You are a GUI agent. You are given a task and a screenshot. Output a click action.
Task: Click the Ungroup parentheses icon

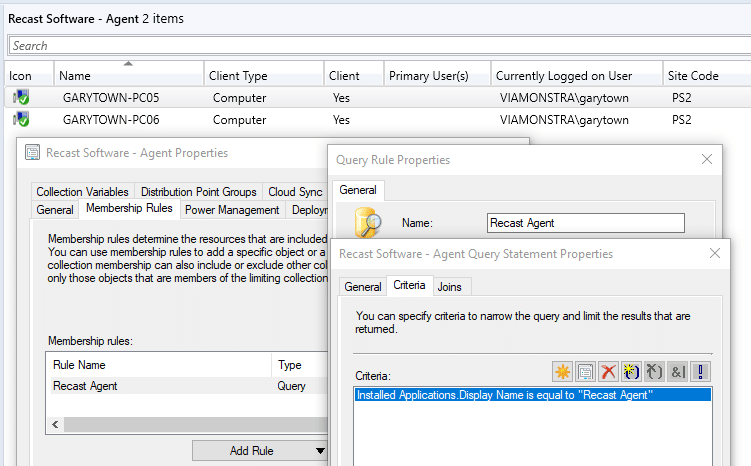(655, 372)
